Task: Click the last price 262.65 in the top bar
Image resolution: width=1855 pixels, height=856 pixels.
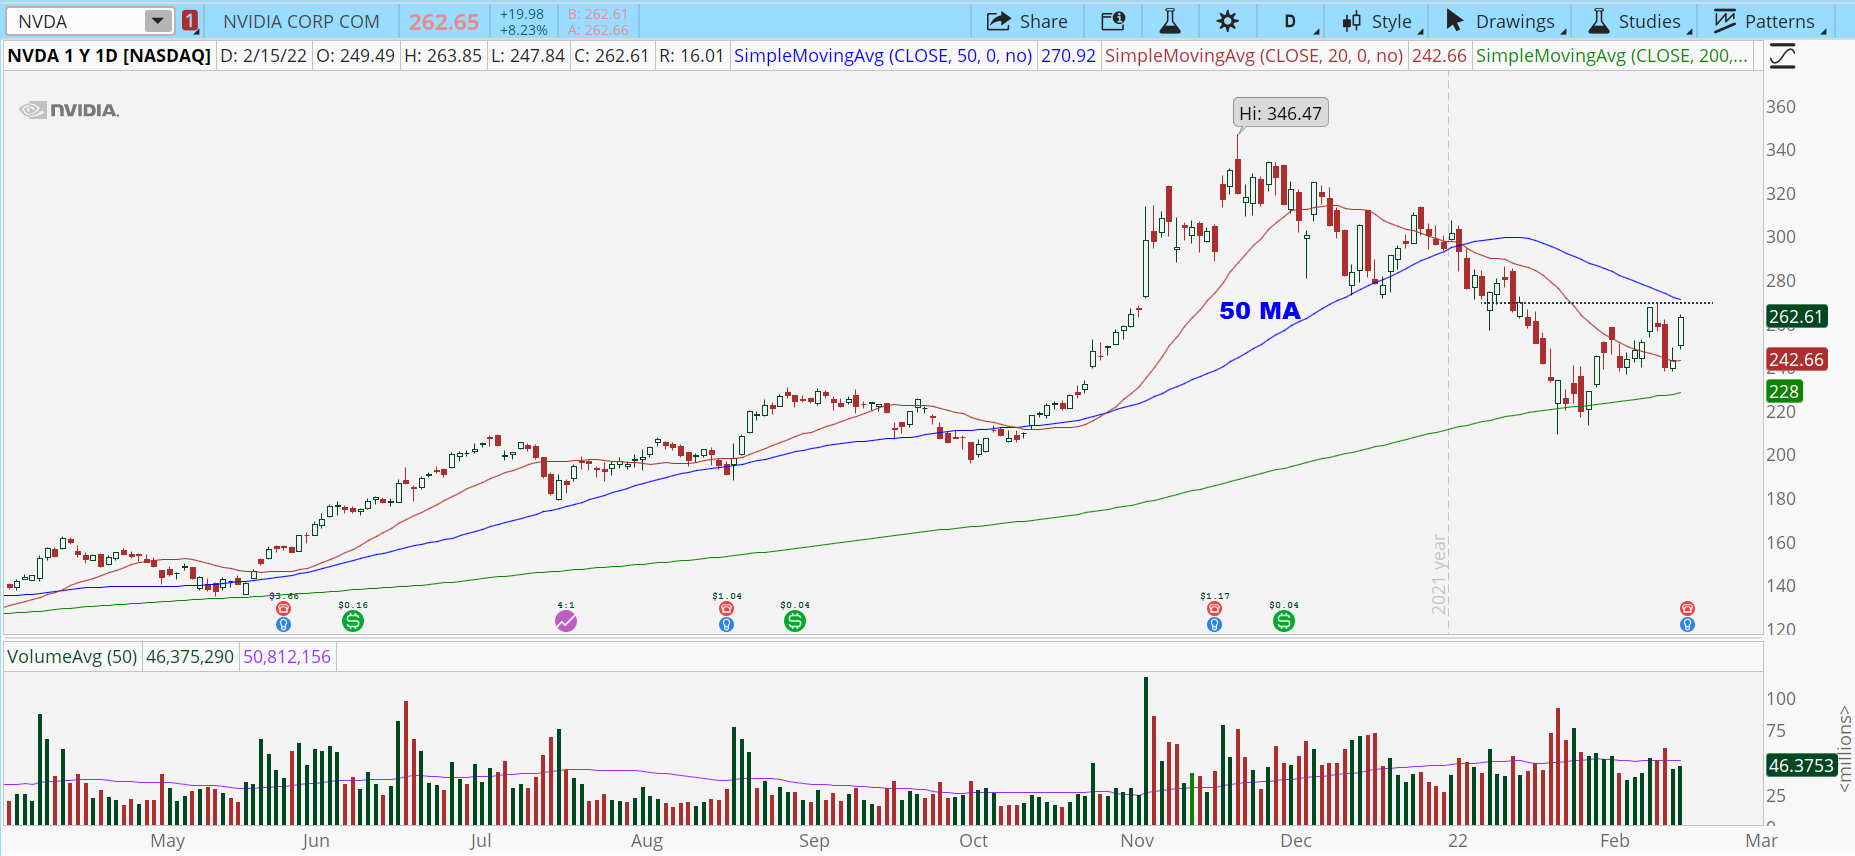Action: 444,22
